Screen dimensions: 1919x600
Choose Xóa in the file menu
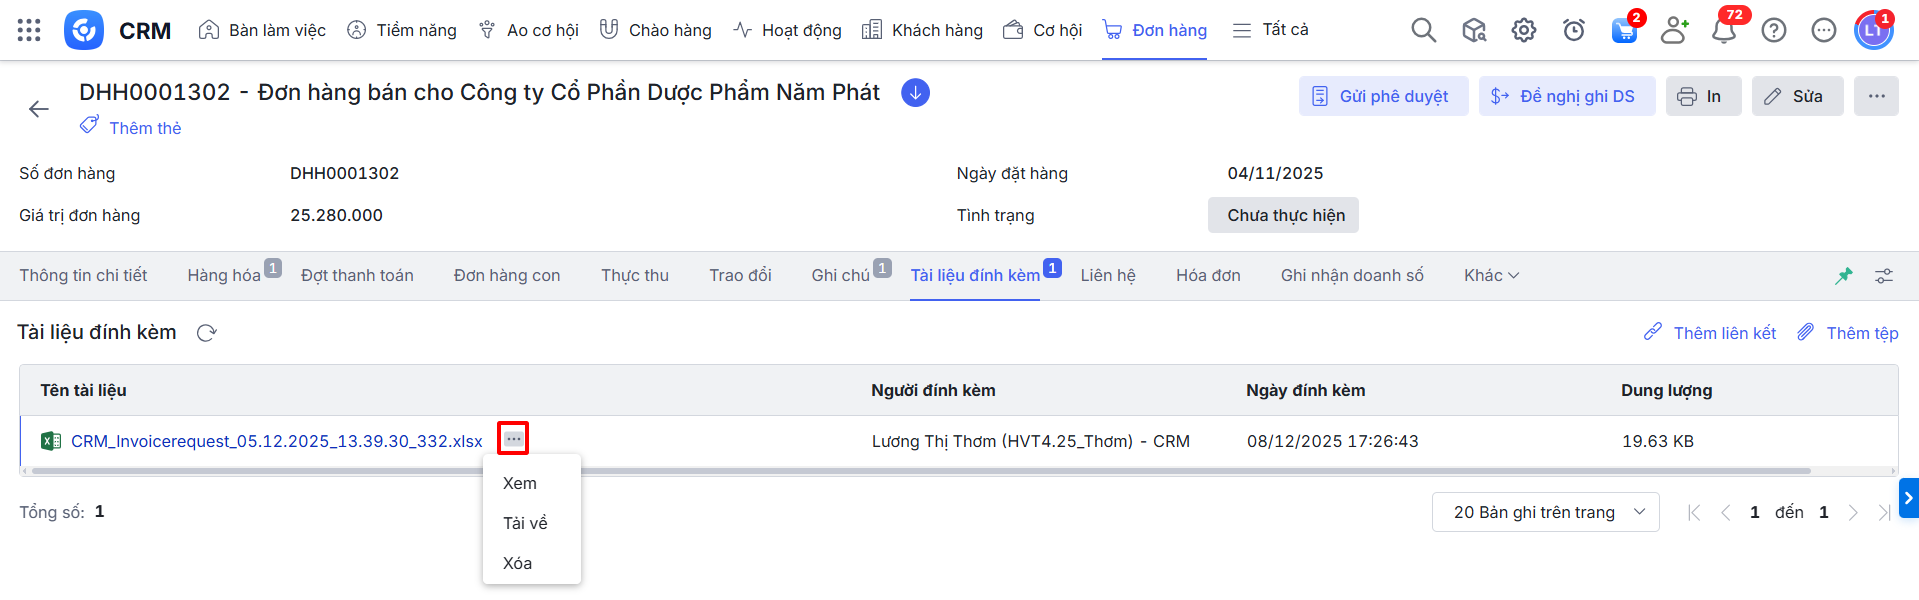pos(517,563)
